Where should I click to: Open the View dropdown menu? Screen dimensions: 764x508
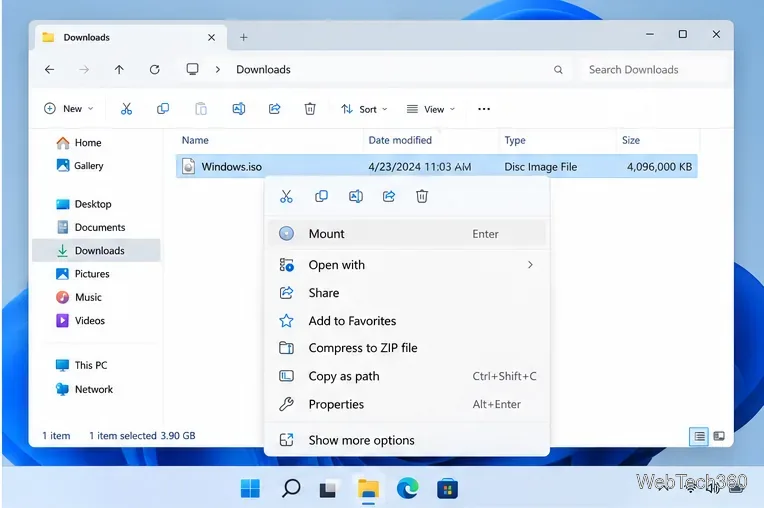click(431, 109)
